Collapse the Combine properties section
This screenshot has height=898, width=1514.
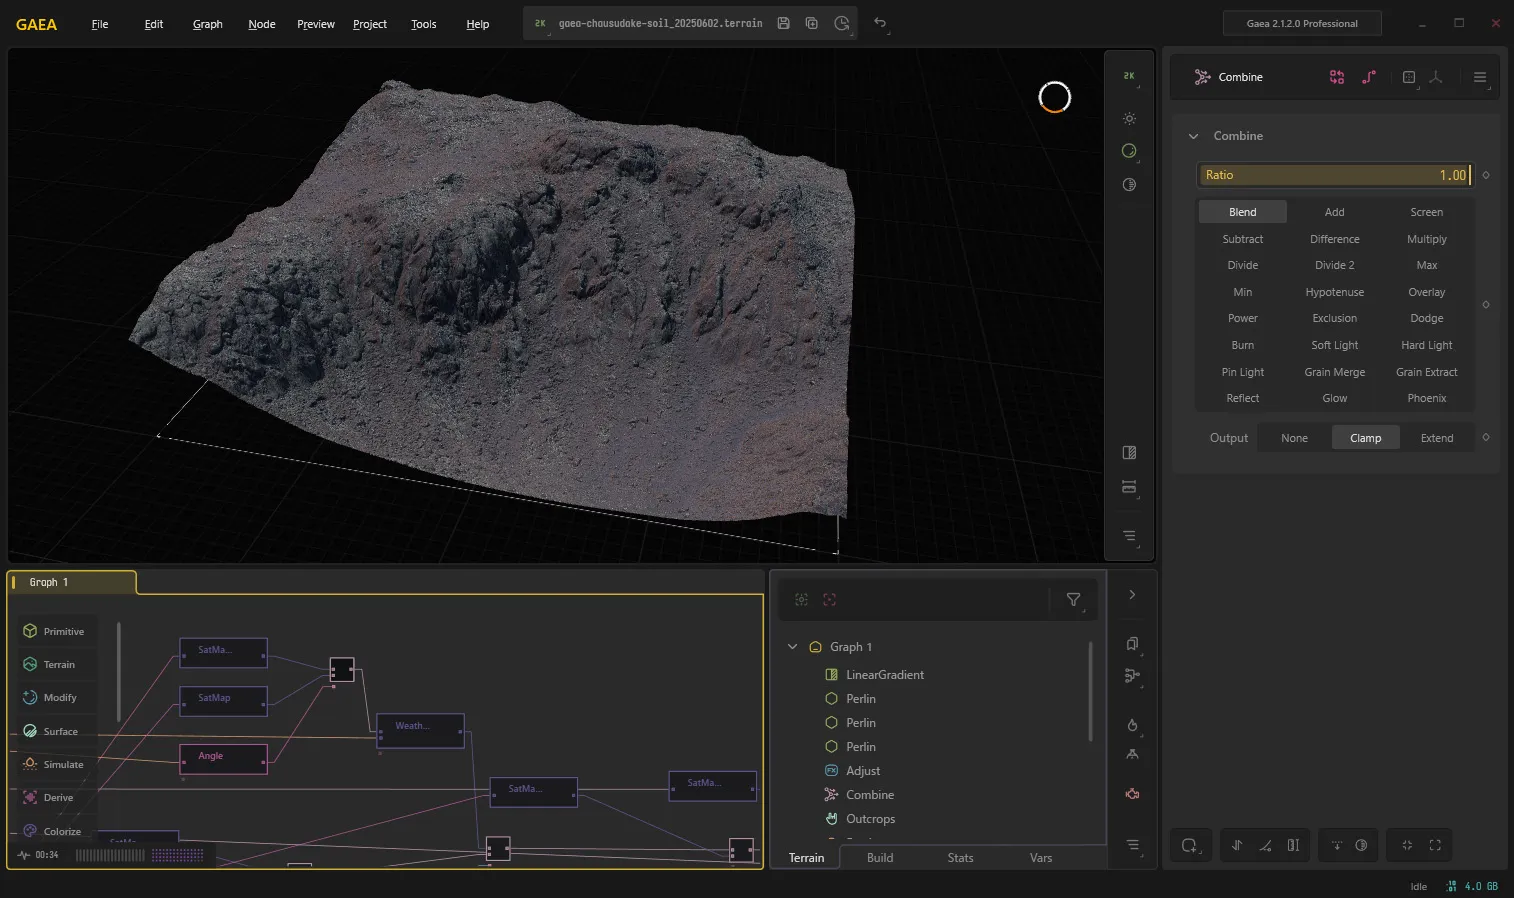coord(1193,136)
